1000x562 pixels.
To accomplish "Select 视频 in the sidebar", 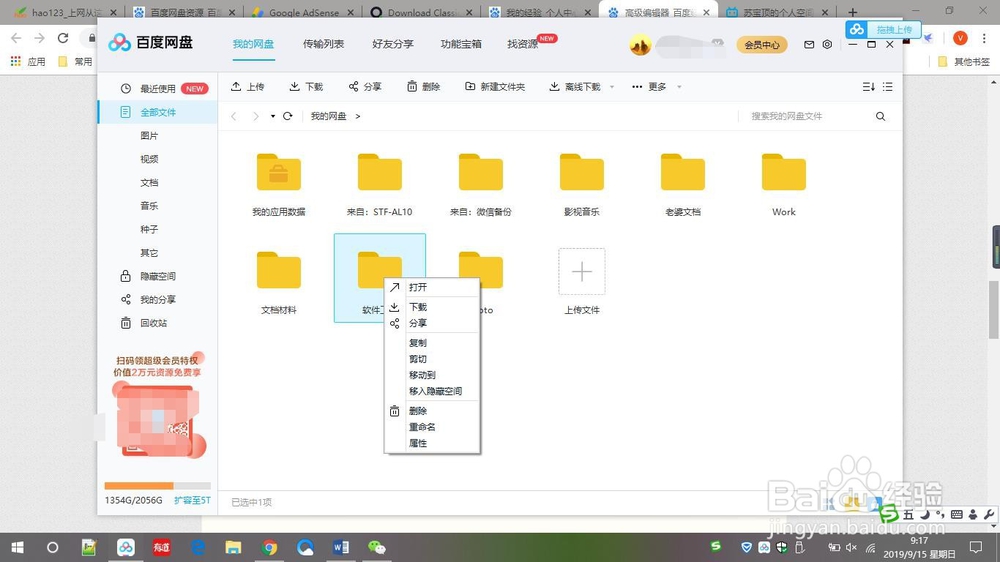I will 149,159.
